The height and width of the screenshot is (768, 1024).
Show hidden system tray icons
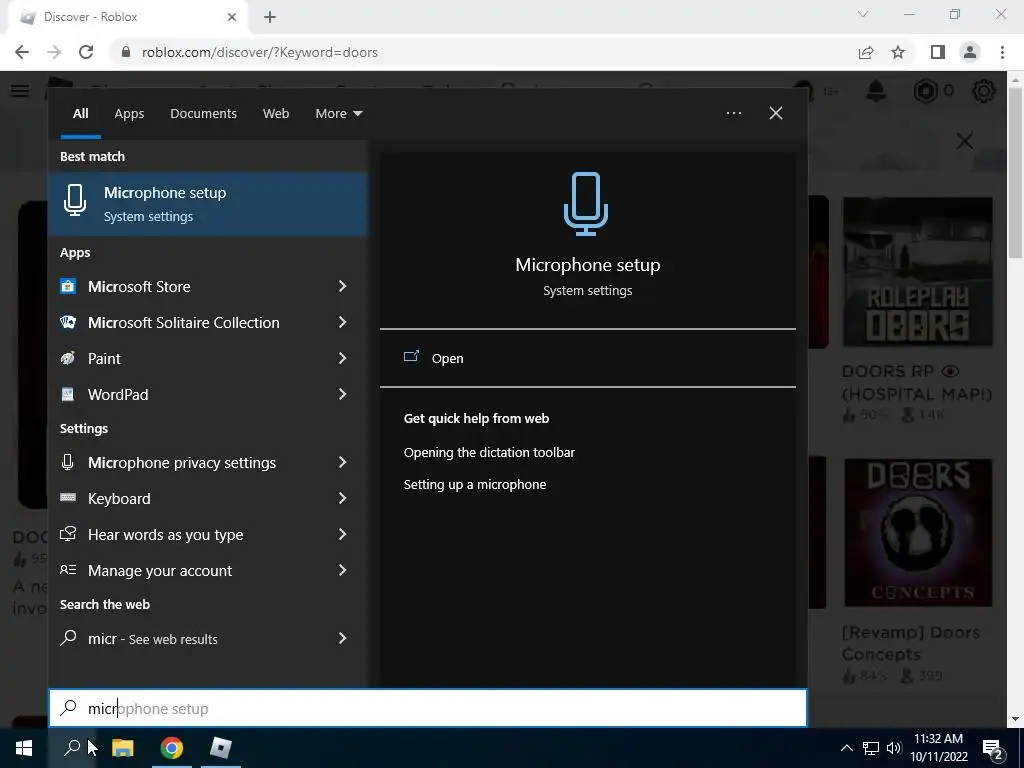(846, 748)
